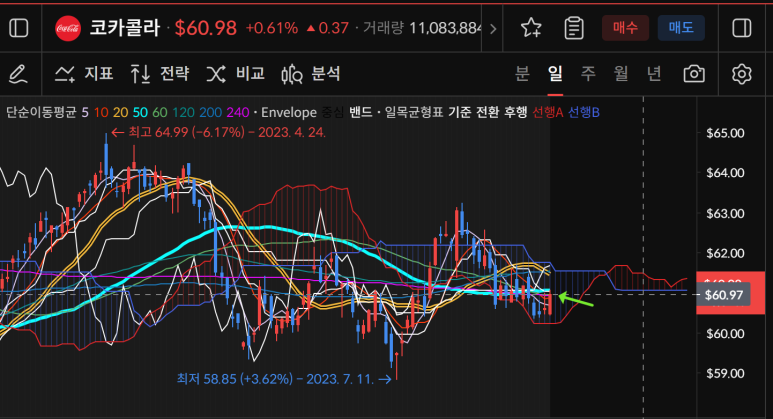The image size is (773, 419).
Task: Toggle Ichimoku 후행 lagging span
Action: tap(515, 112)
